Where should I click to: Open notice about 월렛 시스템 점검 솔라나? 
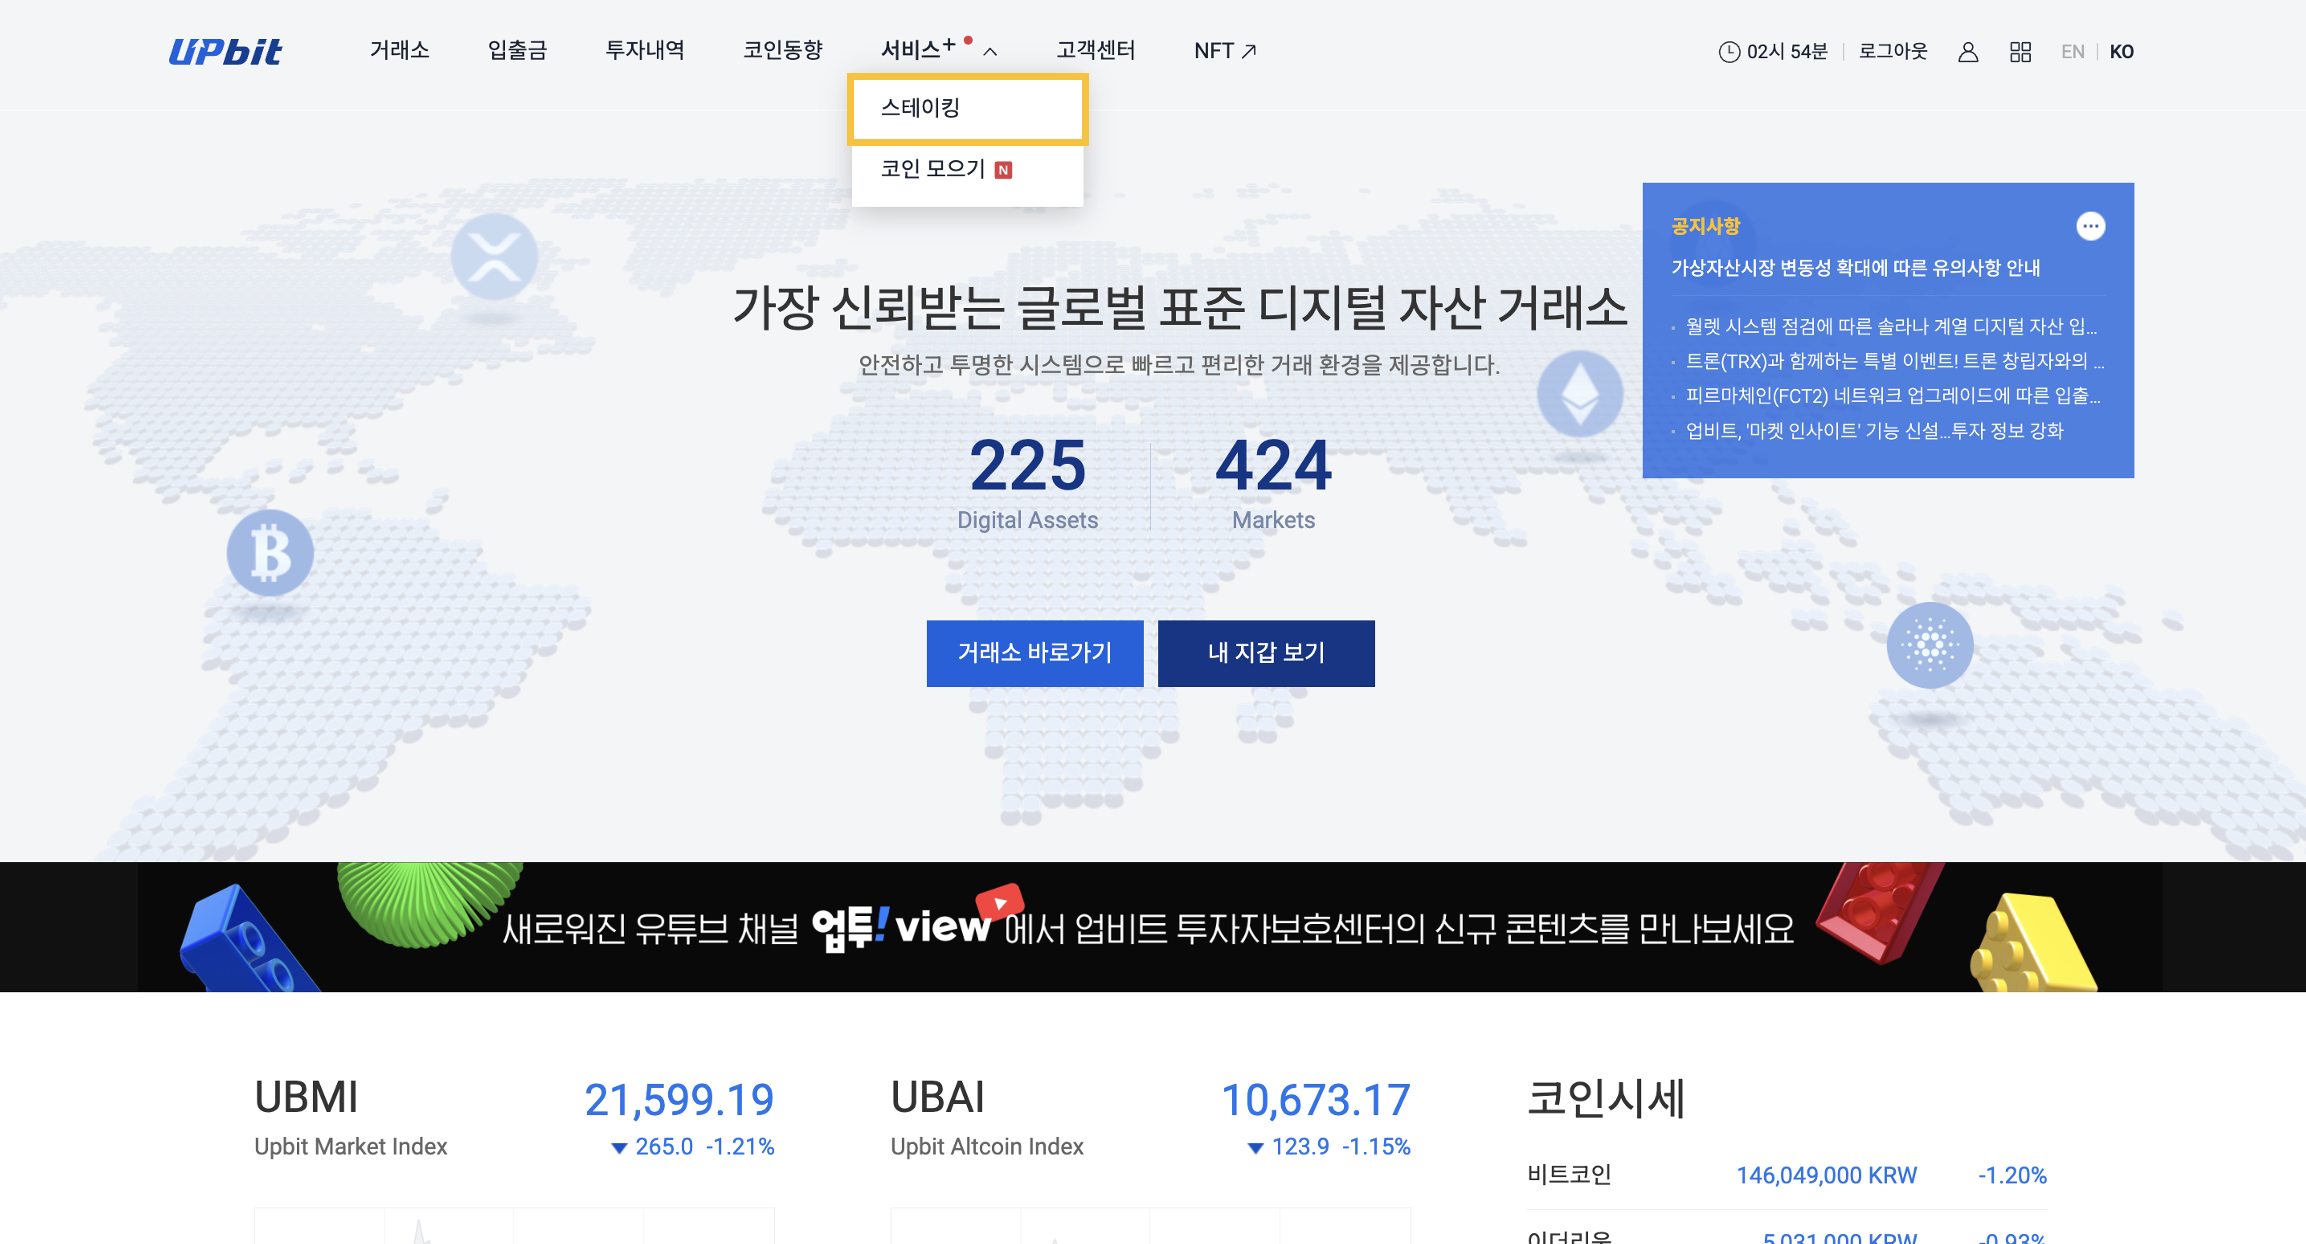[x=1891, y=326]
